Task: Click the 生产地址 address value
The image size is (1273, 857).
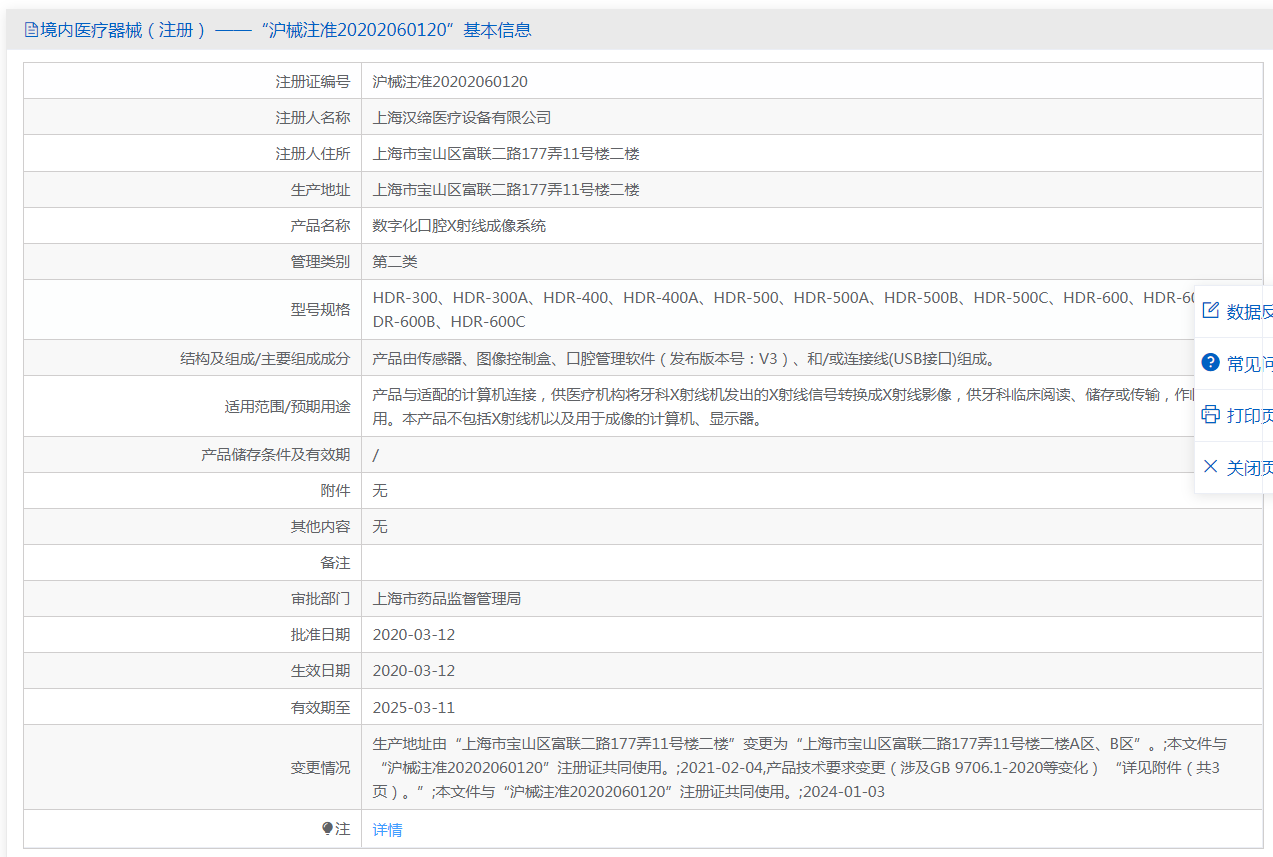Action: coord(506,190)
